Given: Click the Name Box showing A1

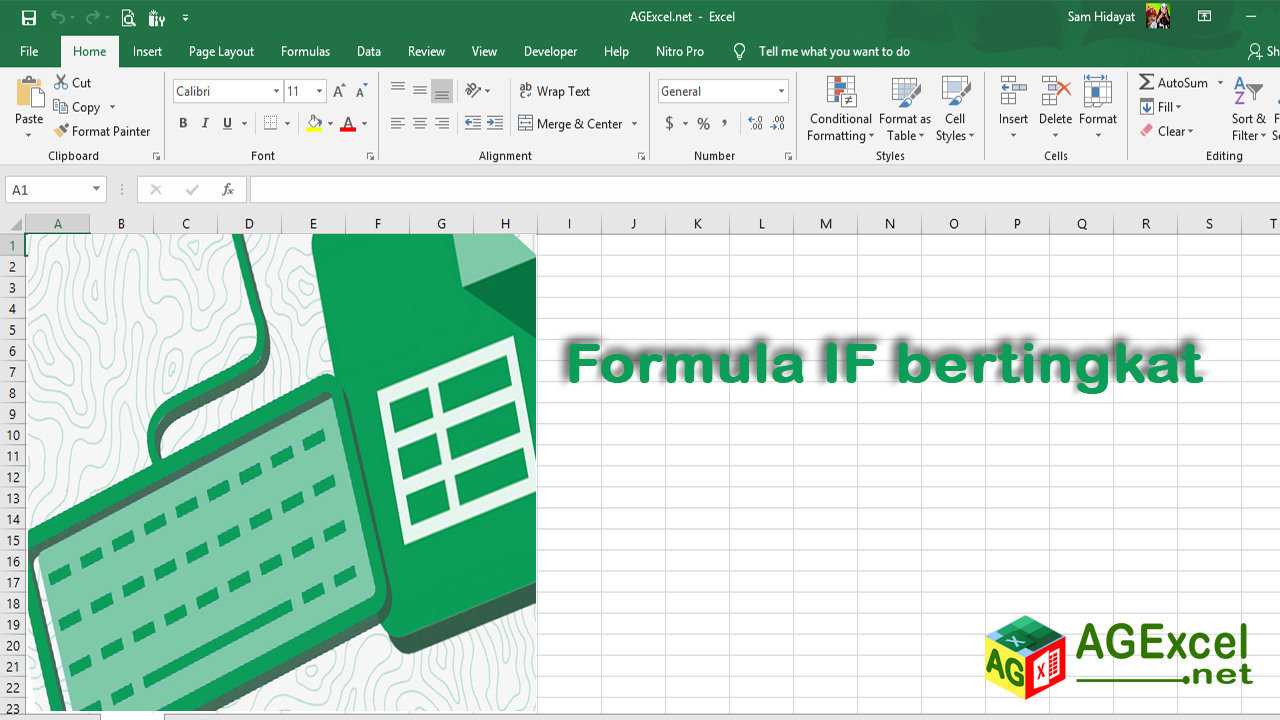Looking at the screenshot, I should (55, 189).
